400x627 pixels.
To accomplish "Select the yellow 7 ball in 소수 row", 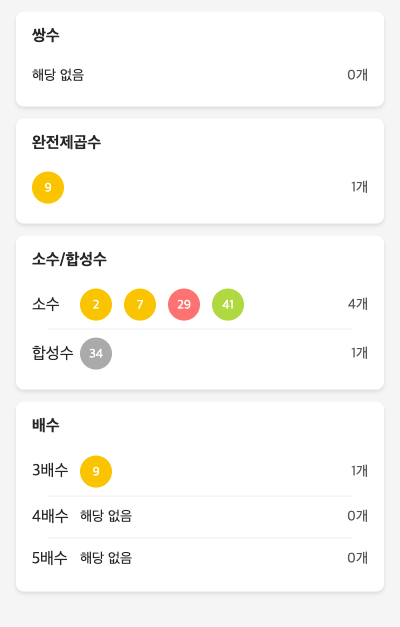I will (x=140, y=305).
